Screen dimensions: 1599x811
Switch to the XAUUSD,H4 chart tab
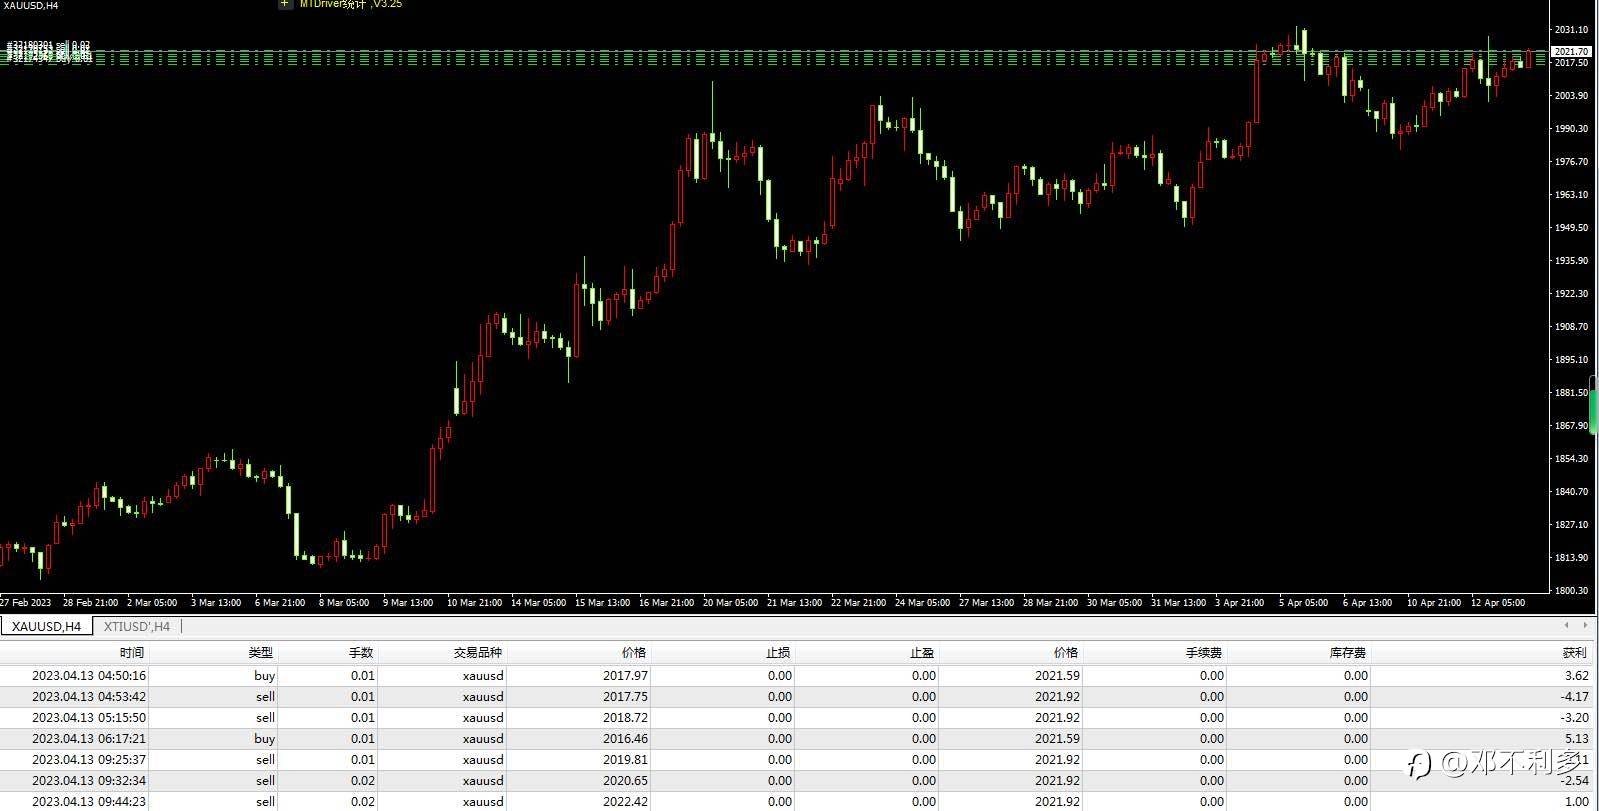click(46, 626)
